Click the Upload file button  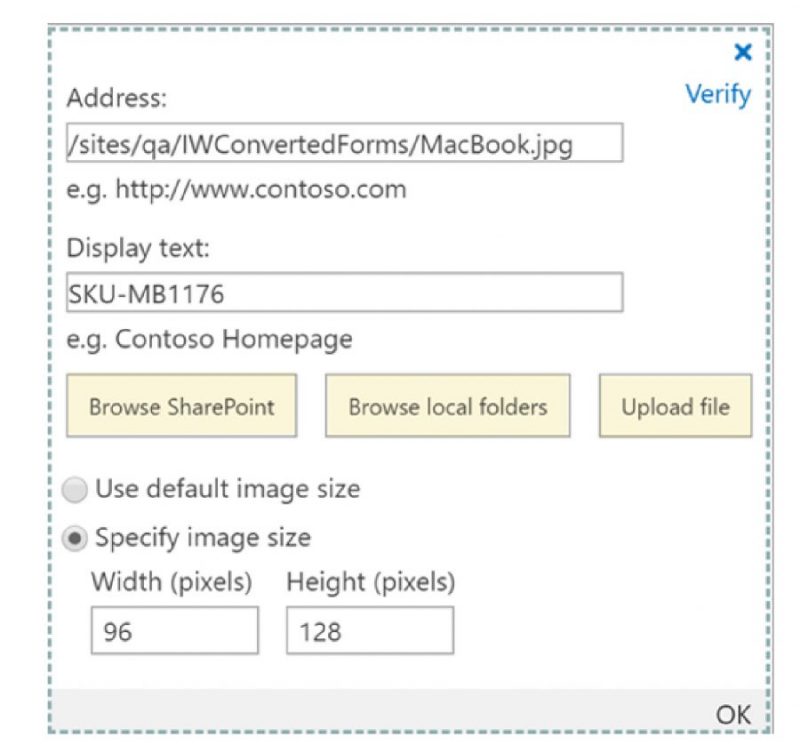pos(675,406)
